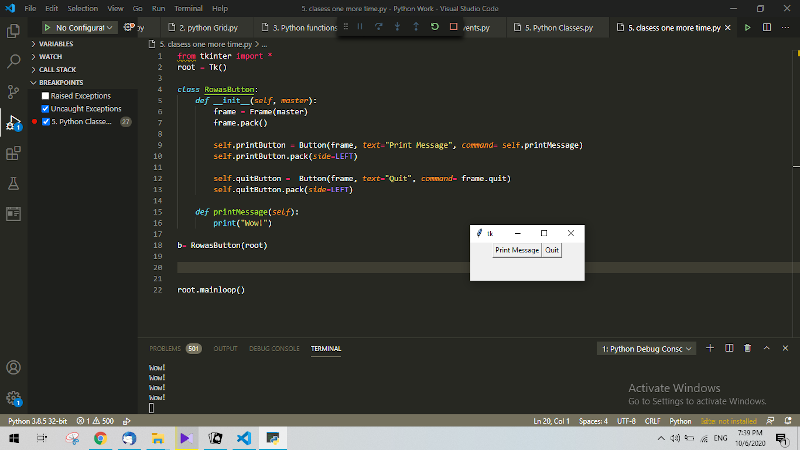Open launch.json configuration gear
The height and width of the screenshot is (450, 800).
pos(129,27)
